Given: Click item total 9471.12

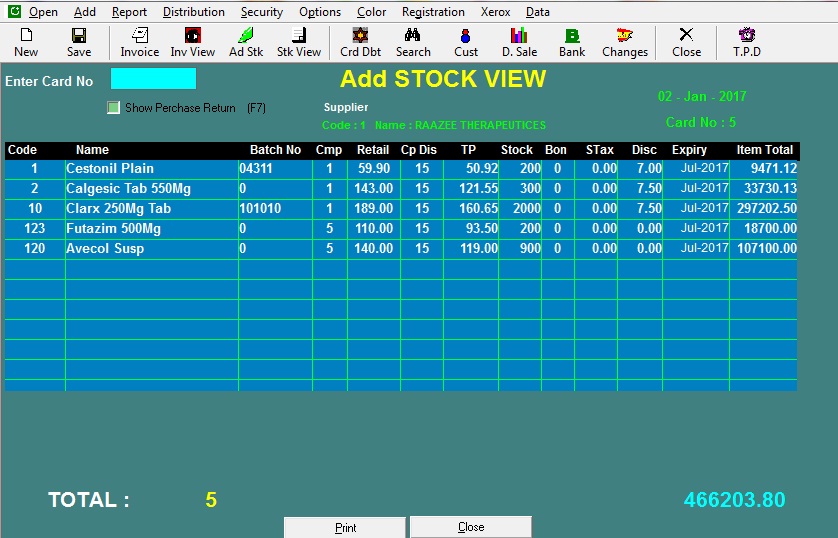Looking at the screenshot, I should click(774, 168).
